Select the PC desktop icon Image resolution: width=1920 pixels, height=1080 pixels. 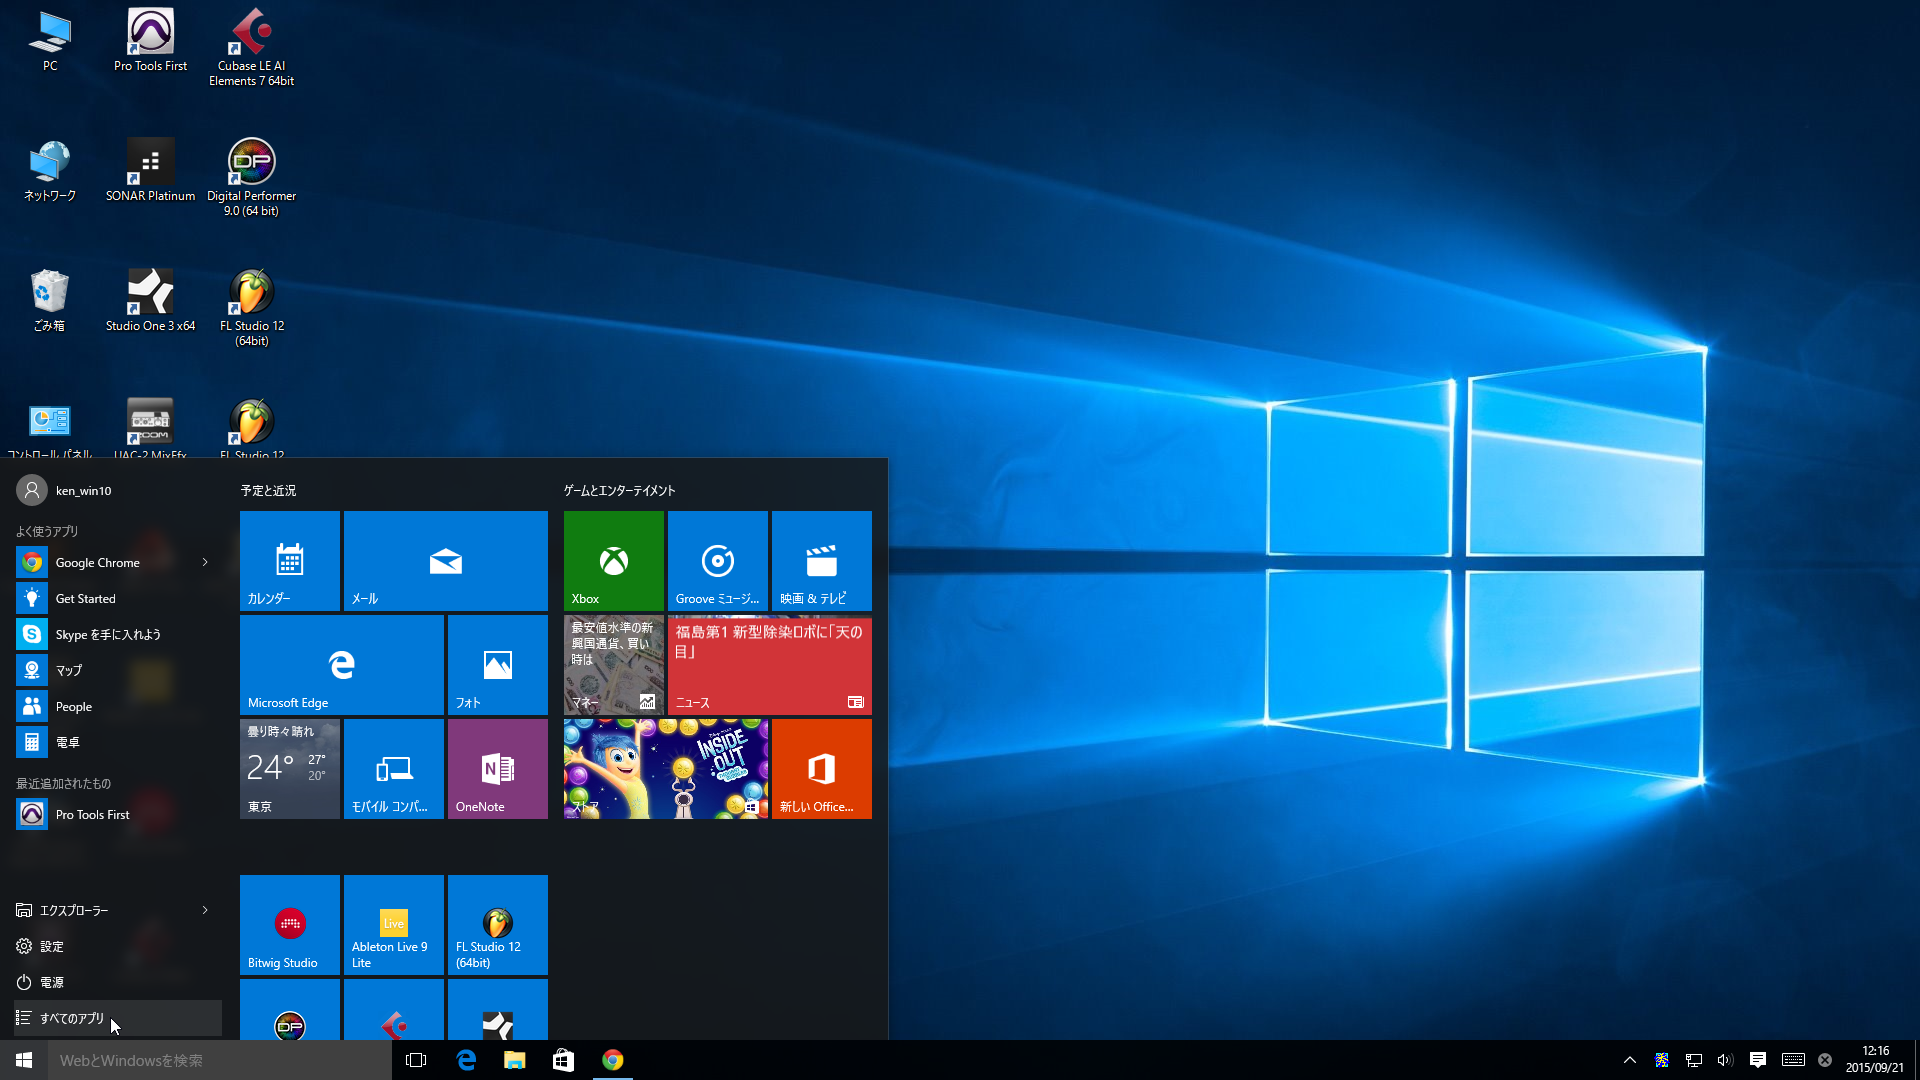point(50,40)
